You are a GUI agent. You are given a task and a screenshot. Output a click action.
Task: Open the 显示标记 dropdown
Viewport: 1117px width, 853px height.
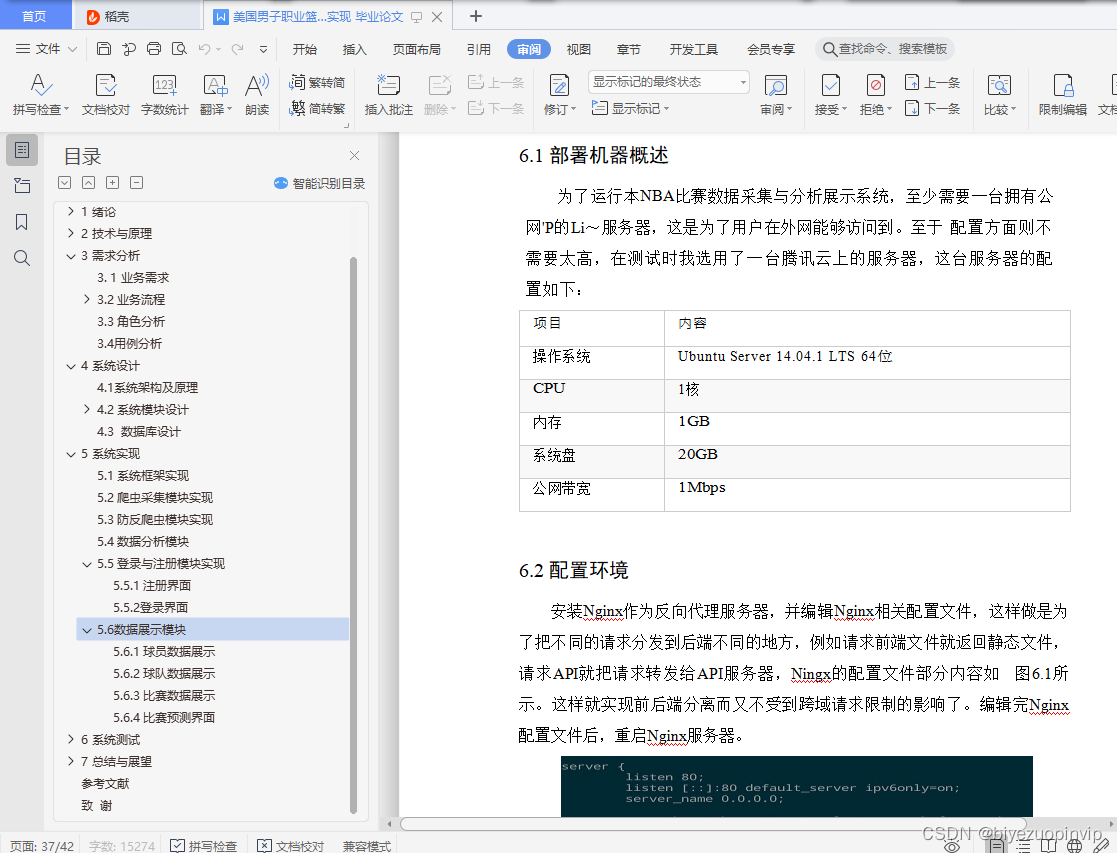[x=631, y=108]
